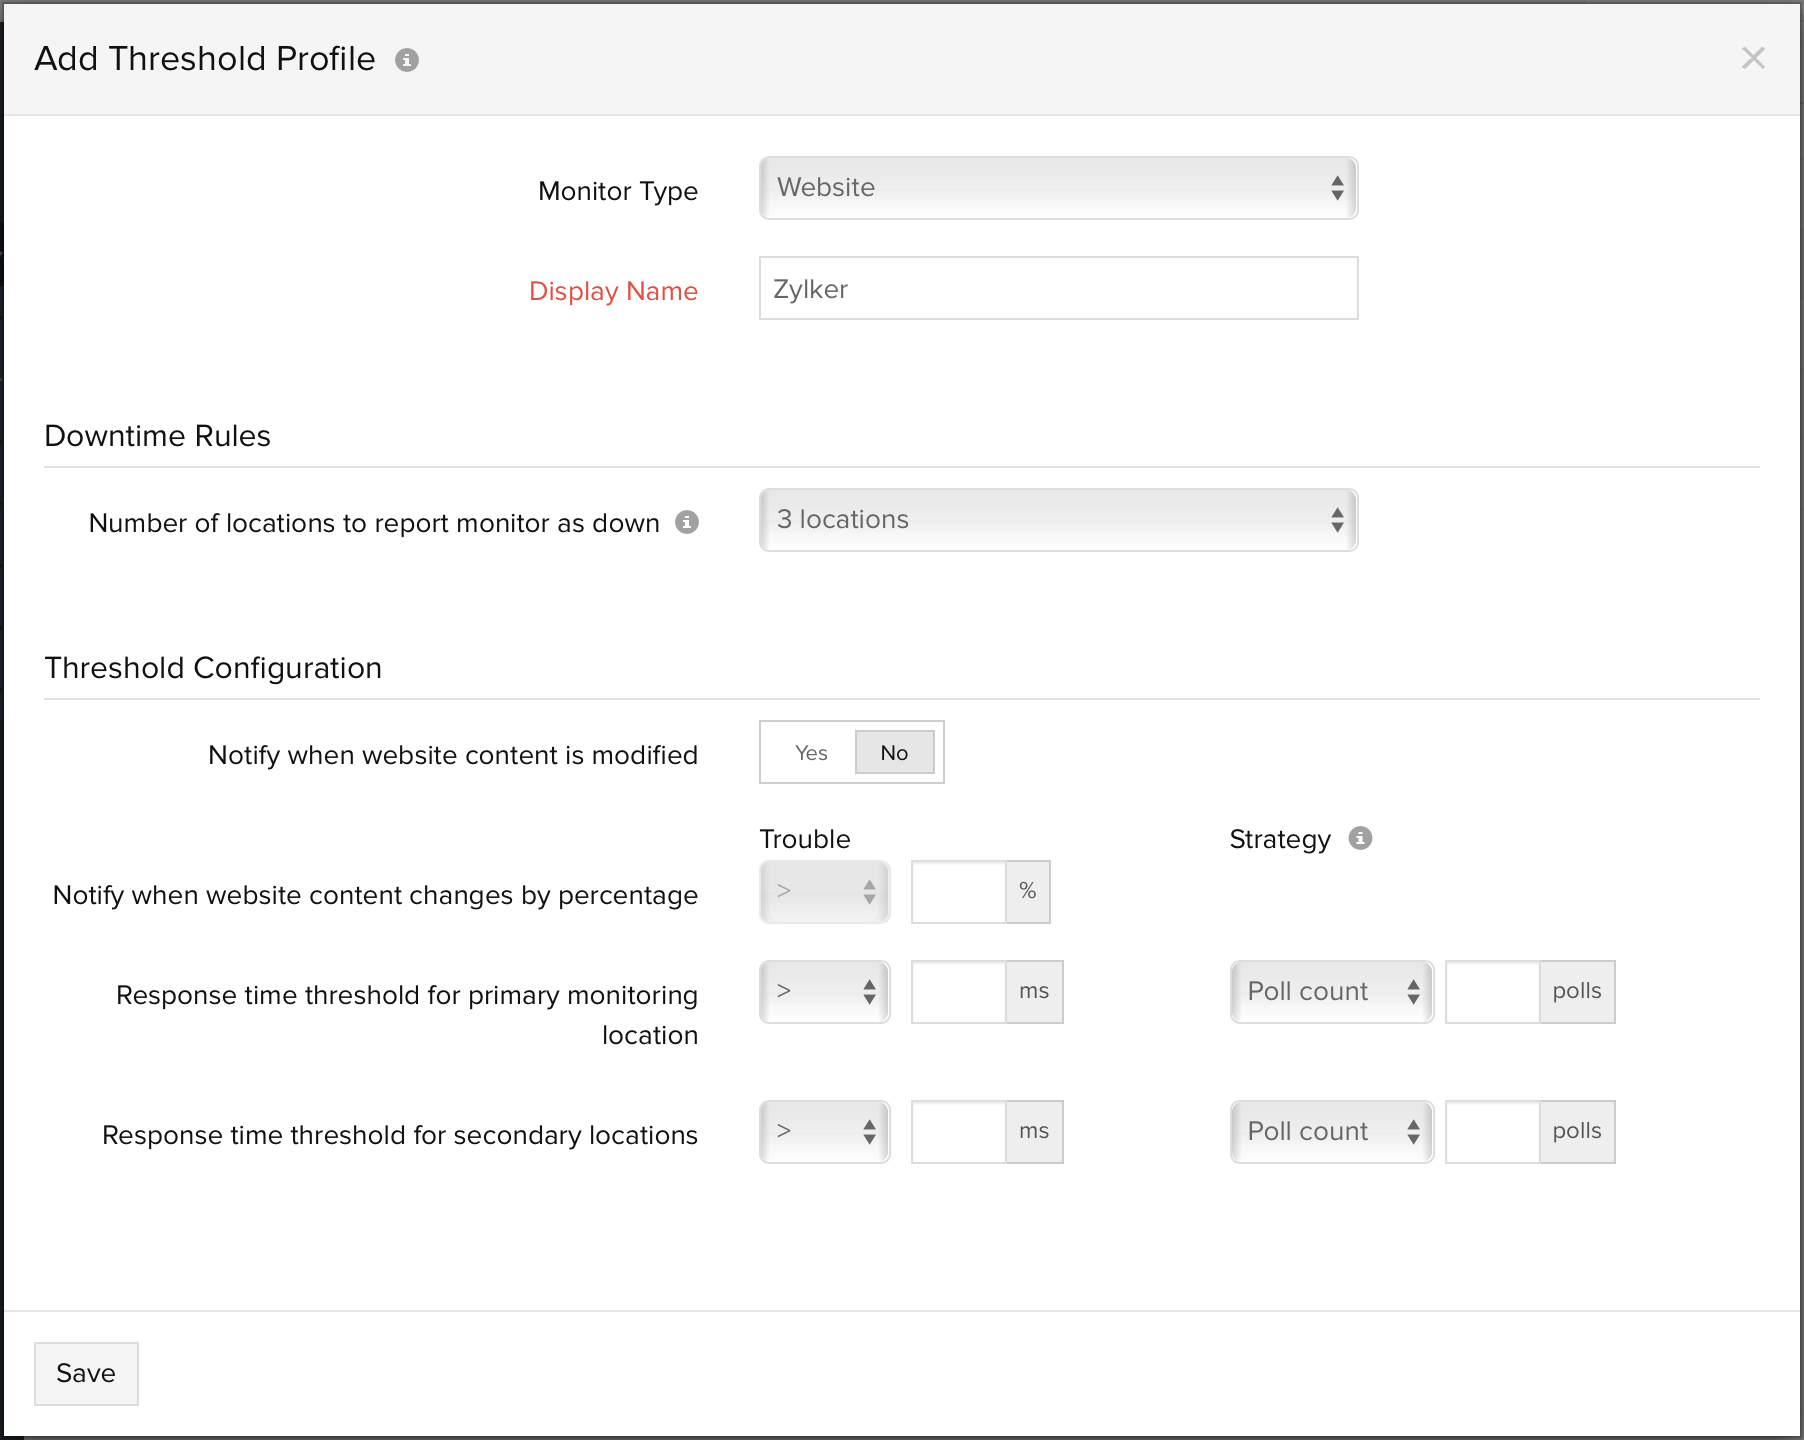This screenshot has height=1440, width=1804.
Task: Click the Strategy column heading
Action: click(1280, 840)
